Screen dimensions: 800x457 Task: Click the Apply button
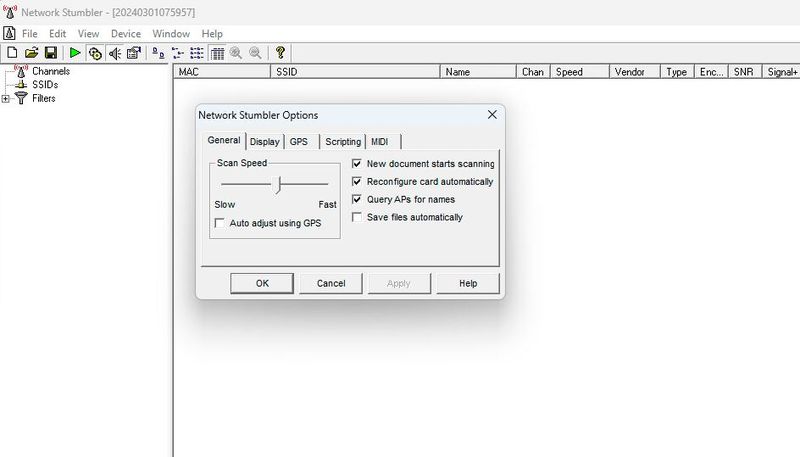tap(399, 284)
